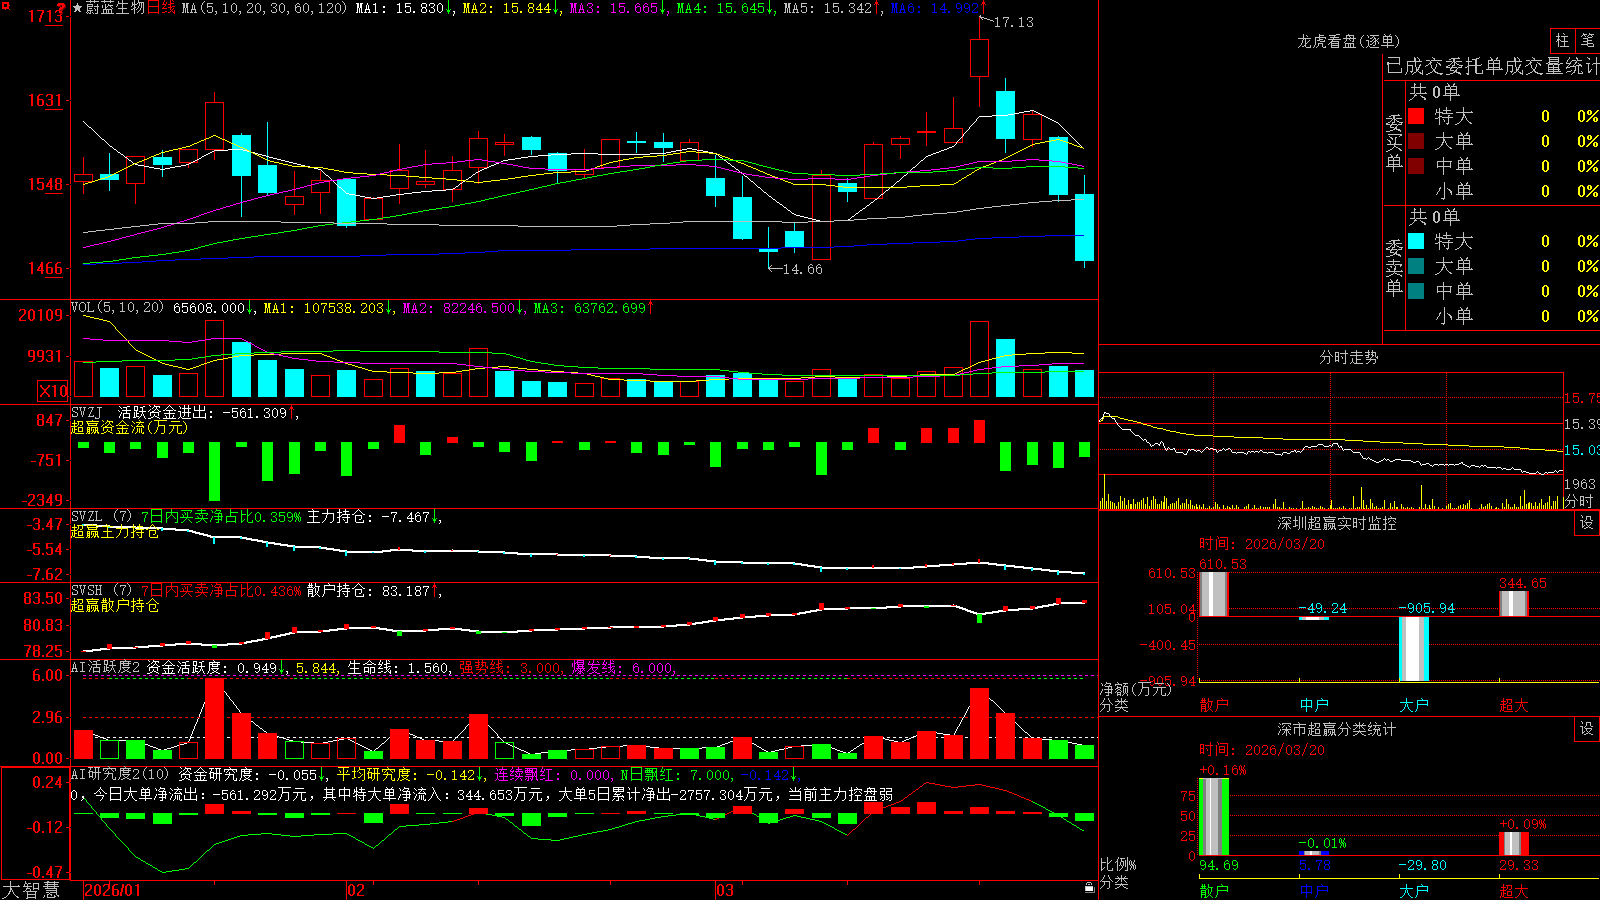Screen dimensions: 1600x900
Task: Click the 笔 tick-view button
Action: point(1587,41)
